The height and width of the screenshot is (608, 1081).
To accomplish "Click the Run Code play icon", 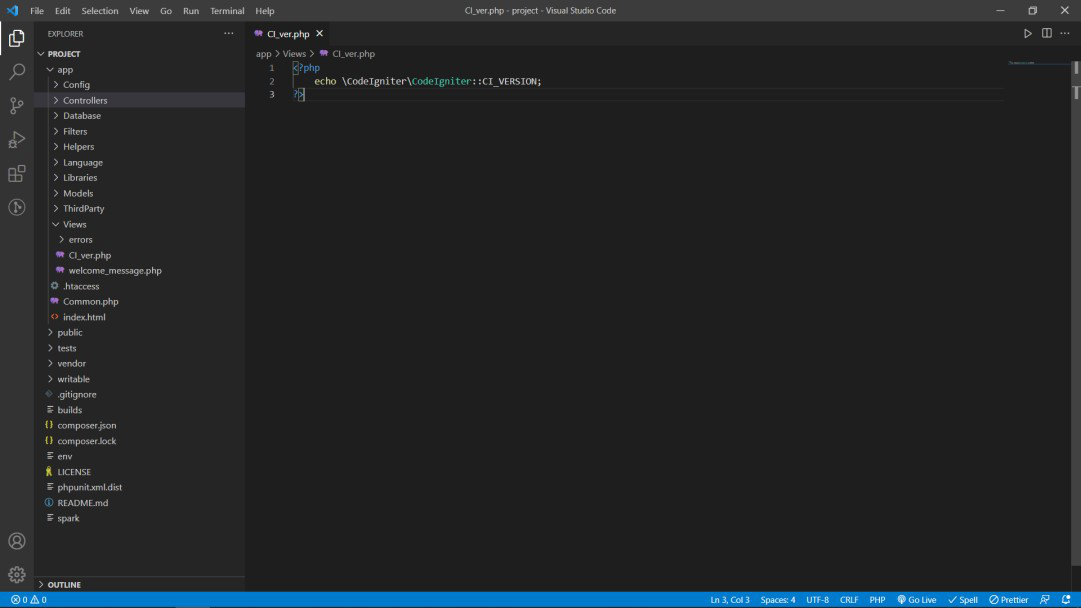I will 1027,33.
